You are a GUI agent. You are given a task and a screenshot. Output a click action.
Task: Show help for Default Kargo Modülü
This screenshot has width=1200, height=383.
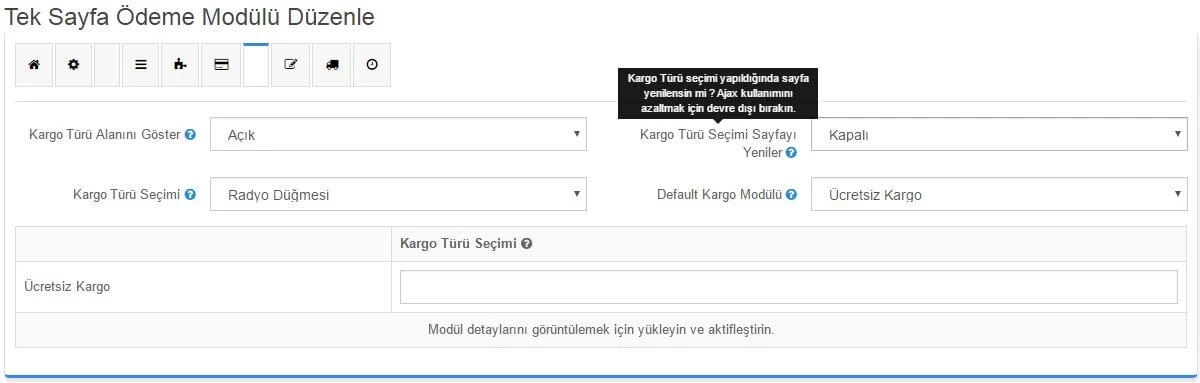click(x=791, y=195)
